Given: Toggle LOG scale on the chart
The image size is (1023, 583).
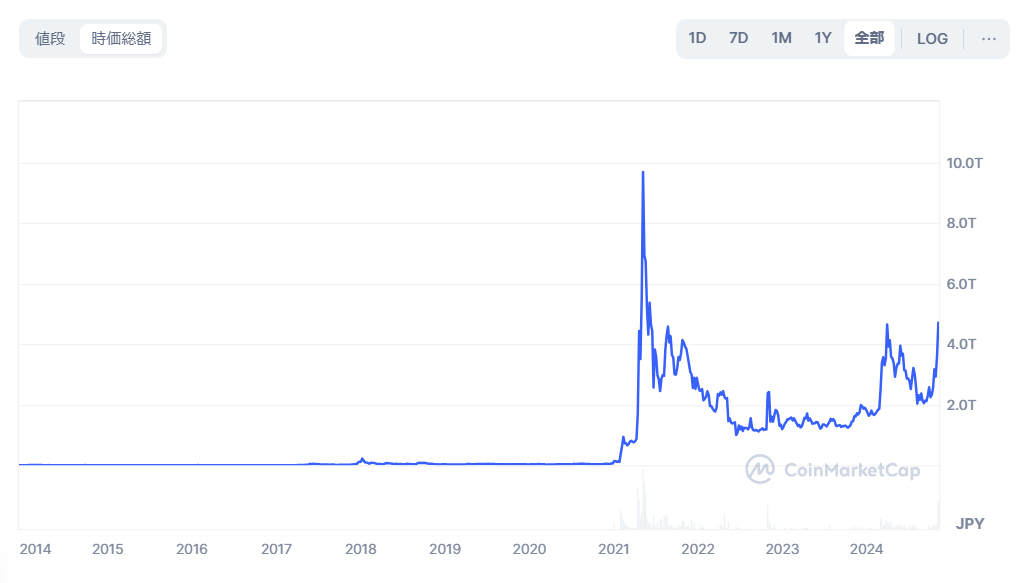Looking at the screenshot, I should pyautogui.click(x=932, y=39).
